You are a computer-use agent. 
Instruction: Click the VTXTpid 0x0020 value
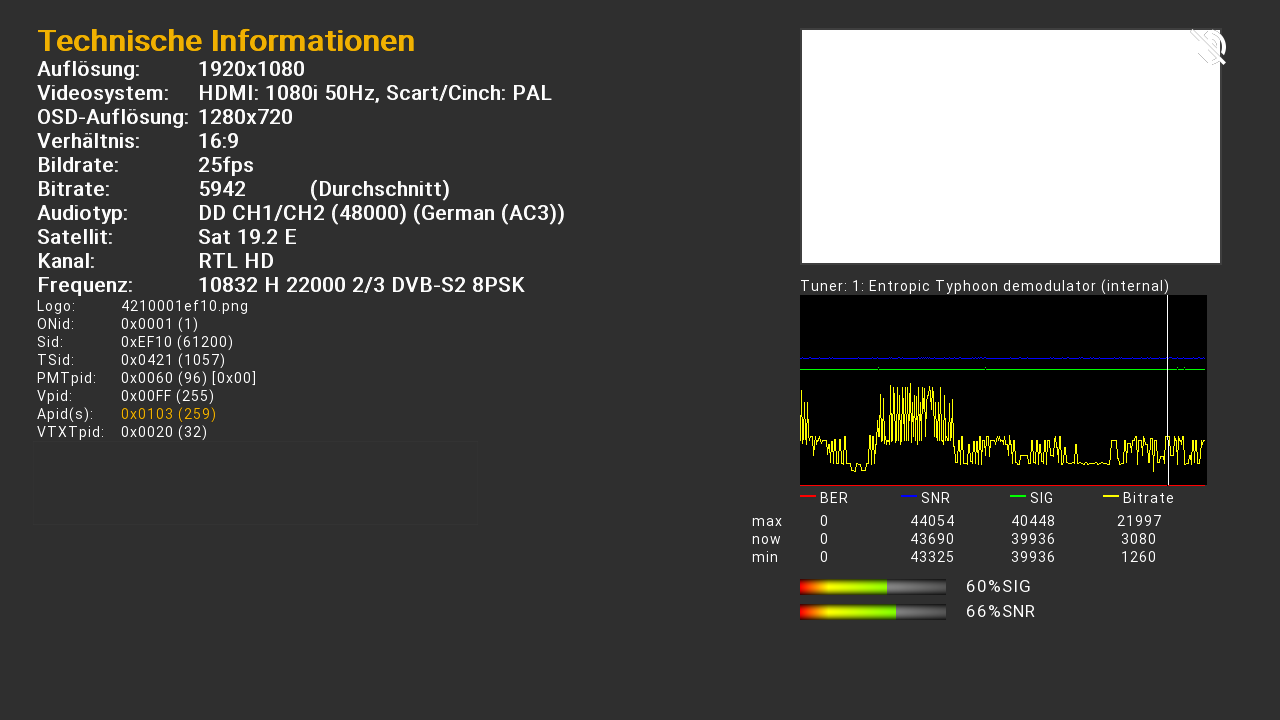[x=163, y=432]
